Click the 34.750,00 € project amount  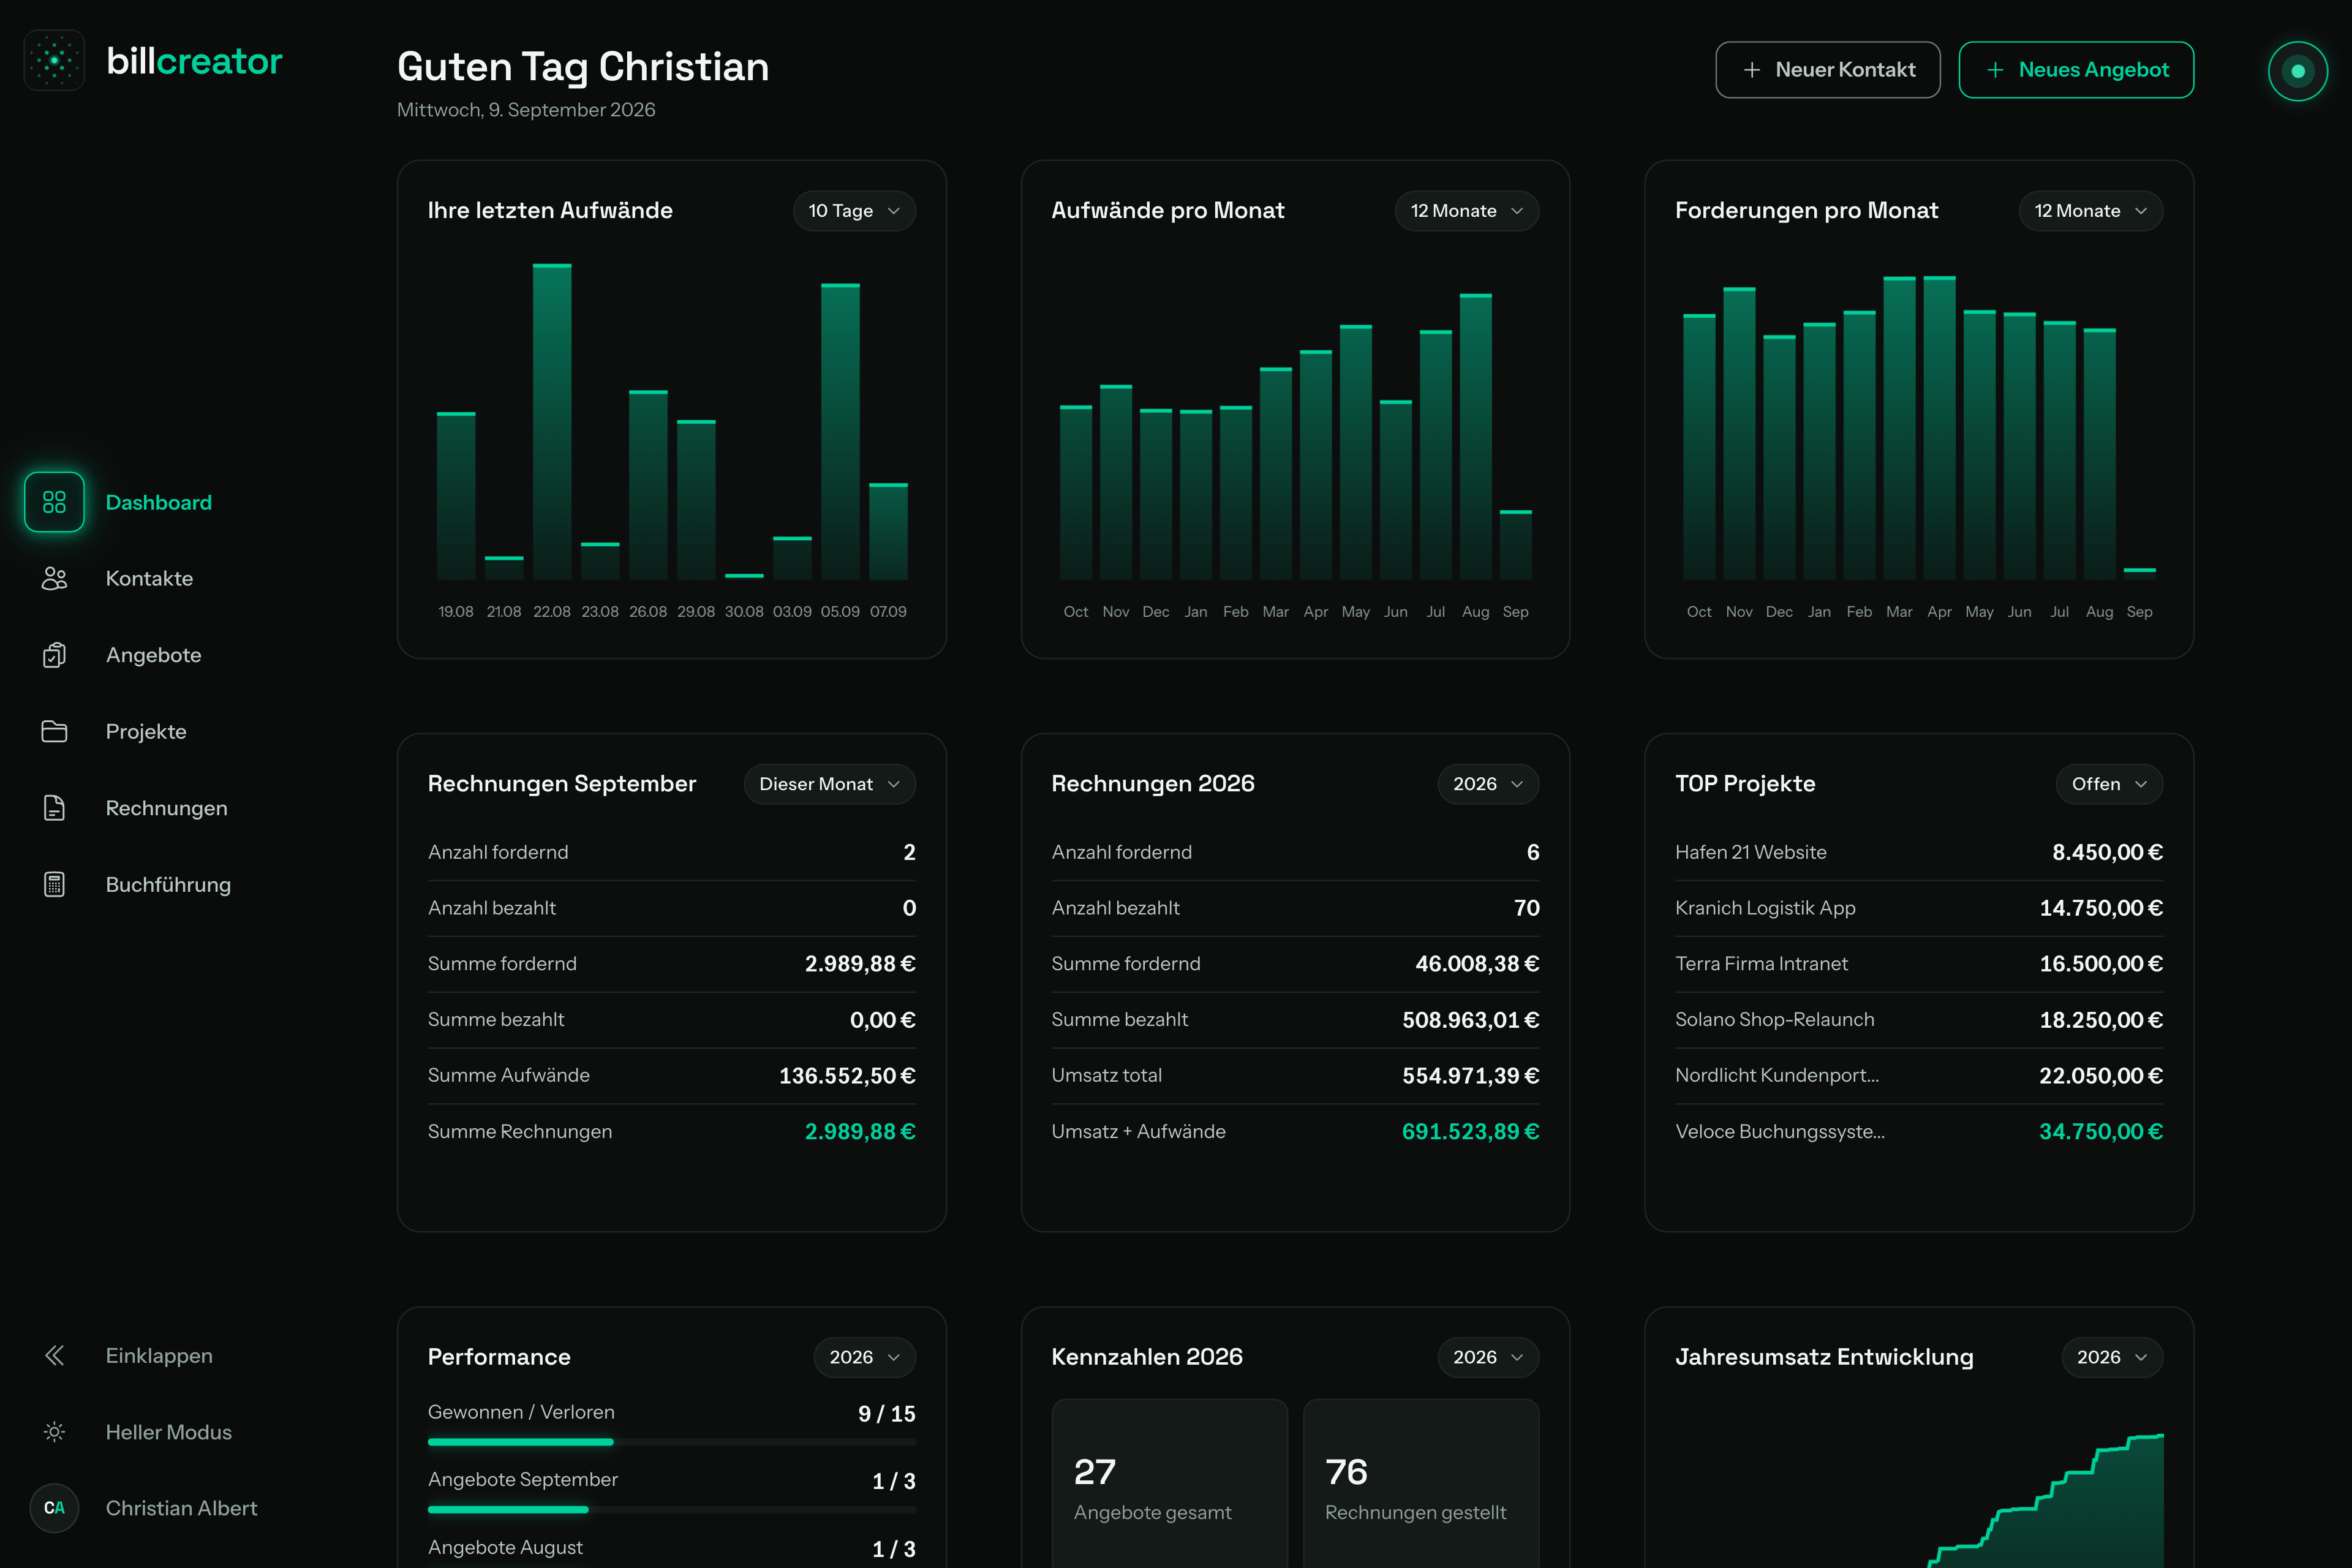click(x=2101, y=1132)
